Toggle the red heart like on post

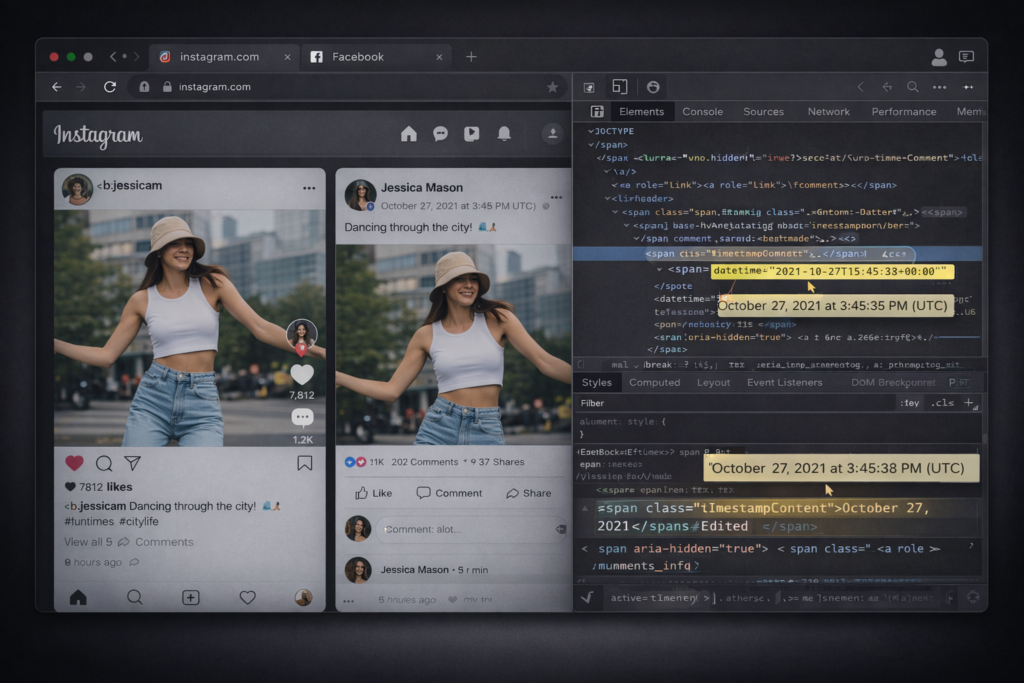tap(74, 463)
